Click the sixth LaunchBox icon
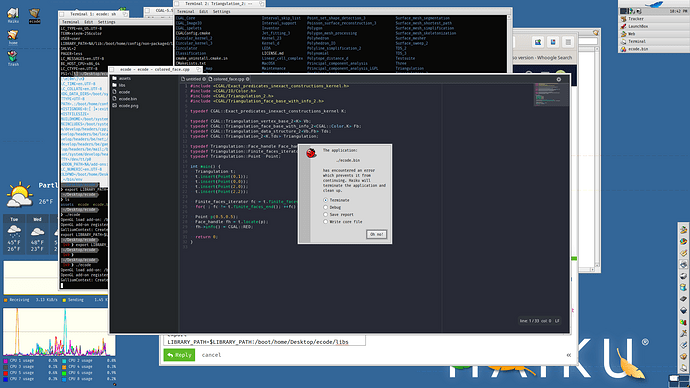The width and height of the screenshot is (690, 388). coord(683,287)
